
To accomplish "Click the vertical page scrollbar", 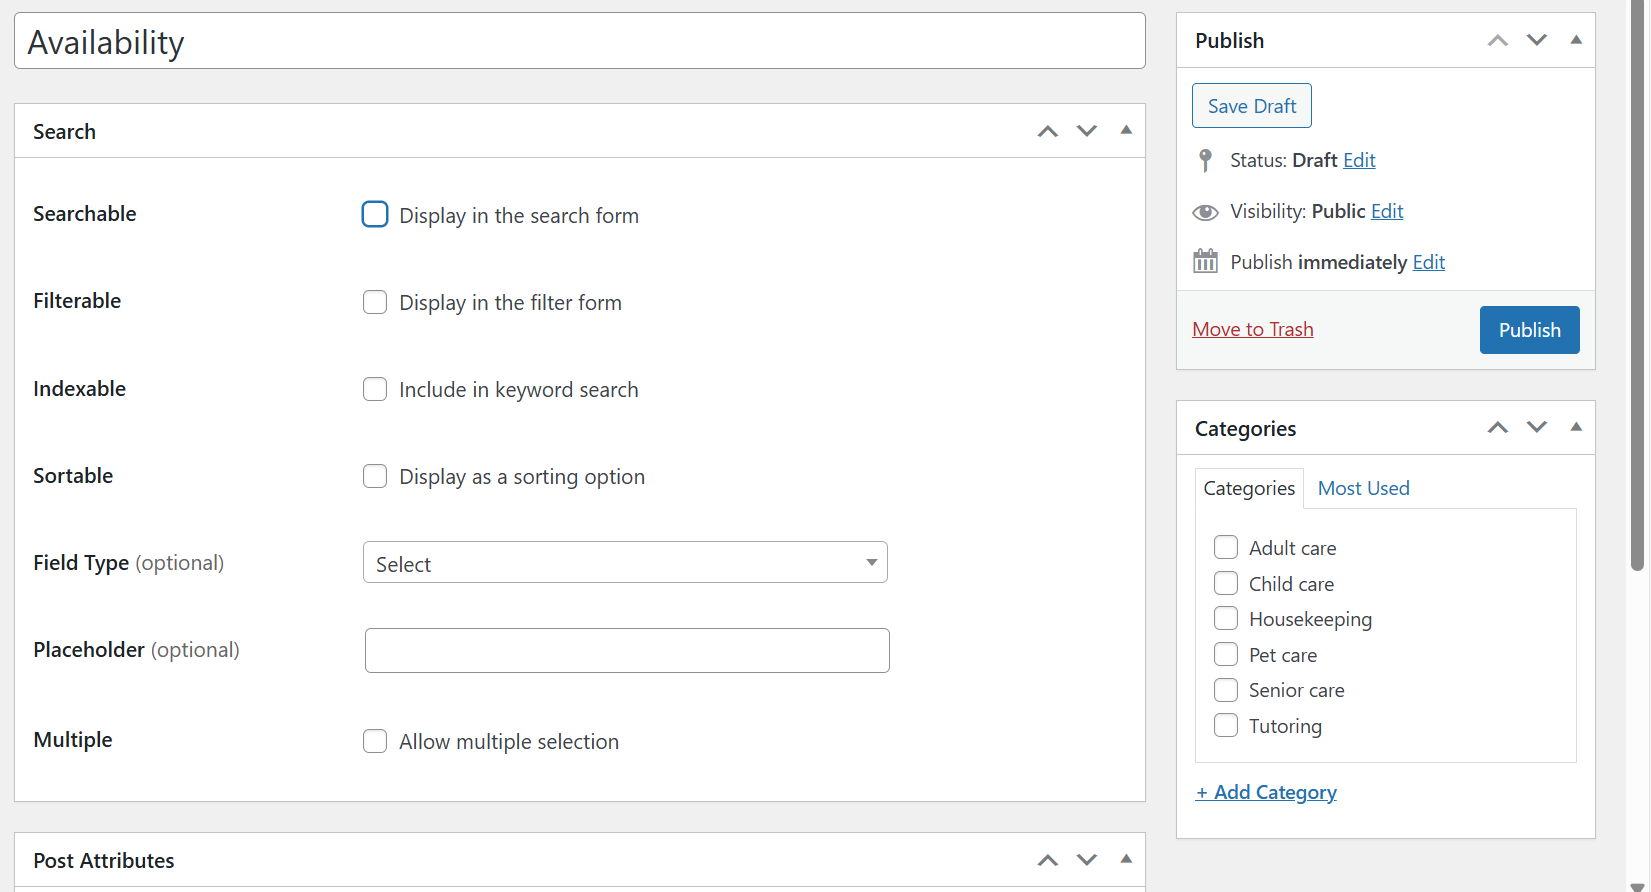I will click(1637, 300).
